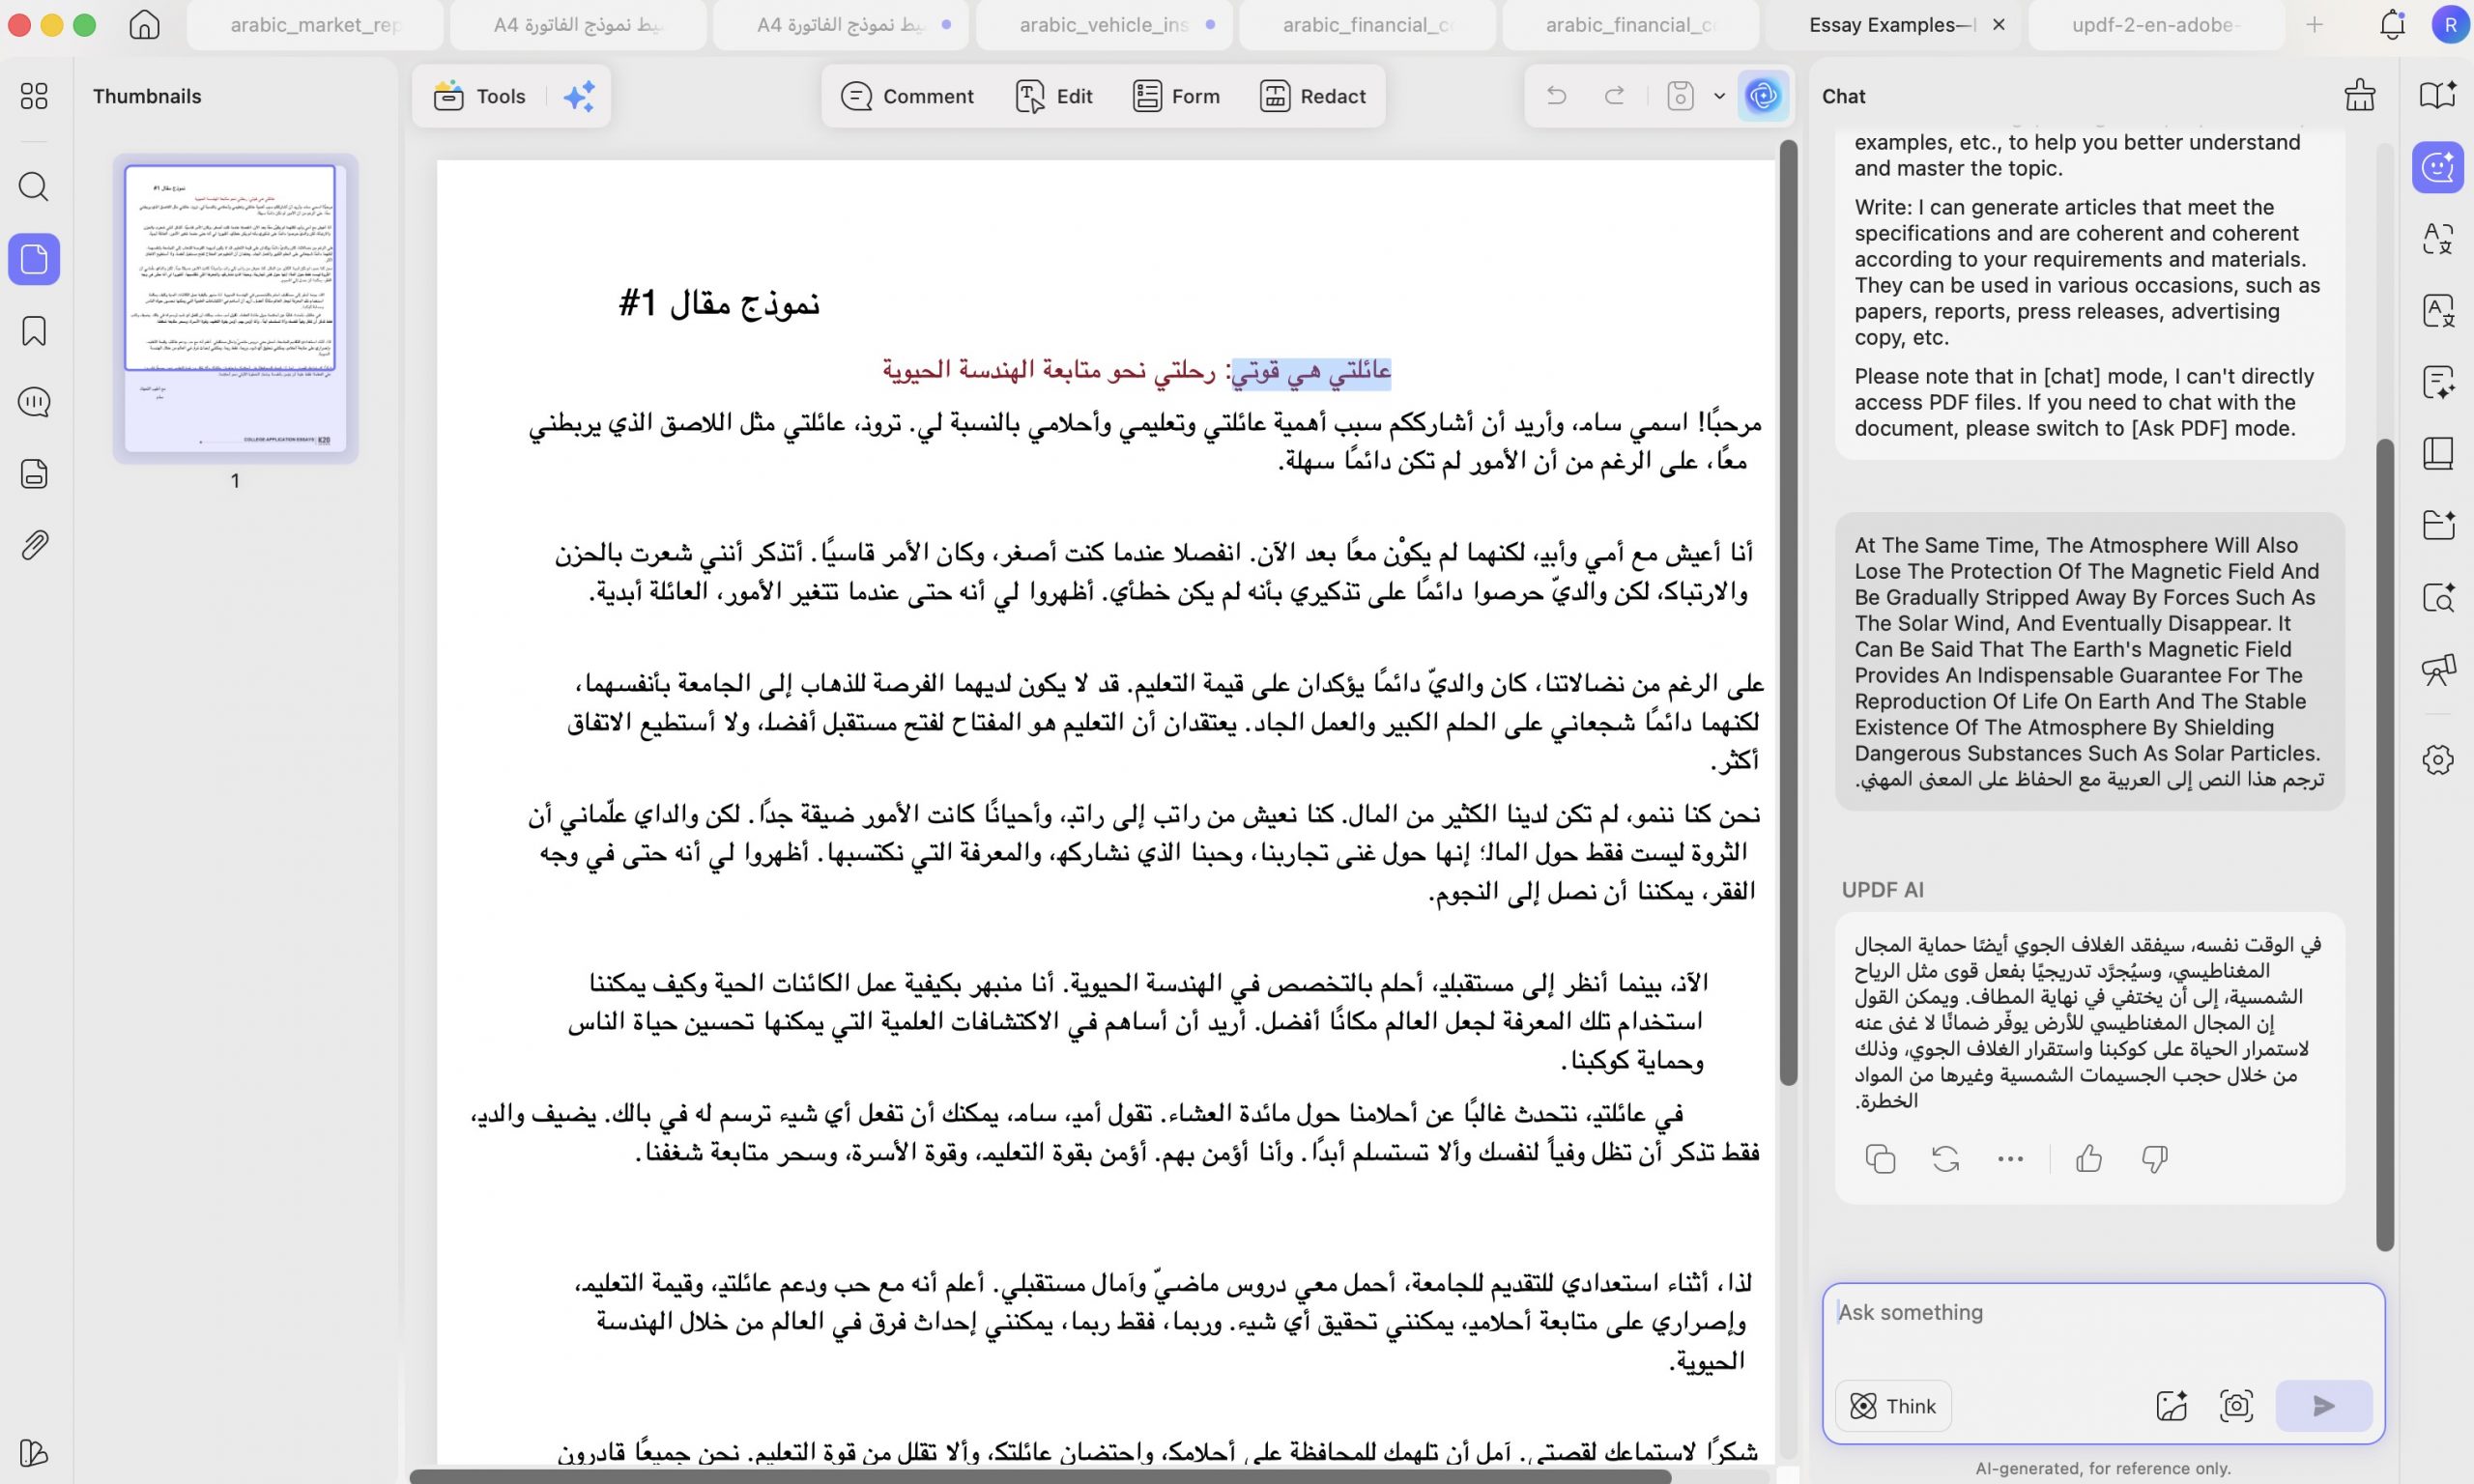Open settings gear in right sidebar
2474x1484 pixels.
2438,760
